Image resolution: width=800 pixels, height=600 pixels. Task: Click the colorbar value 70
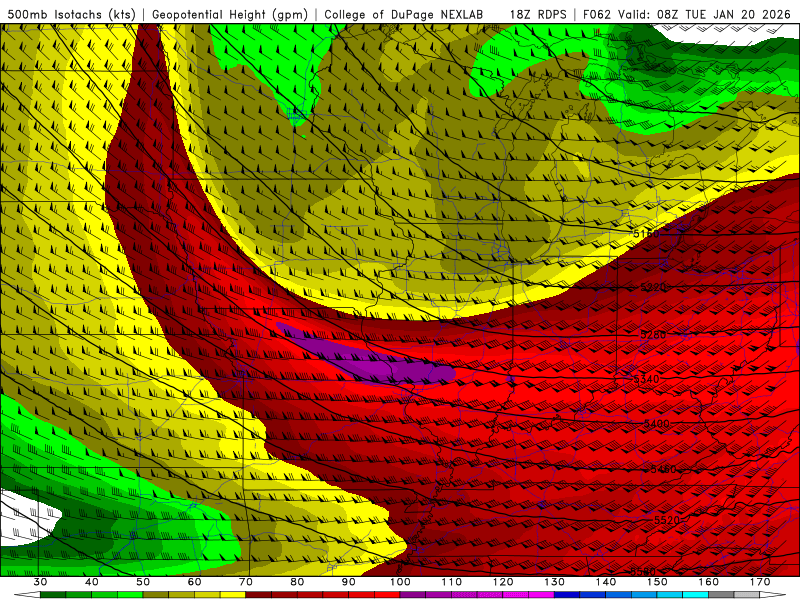coord(246,582)
